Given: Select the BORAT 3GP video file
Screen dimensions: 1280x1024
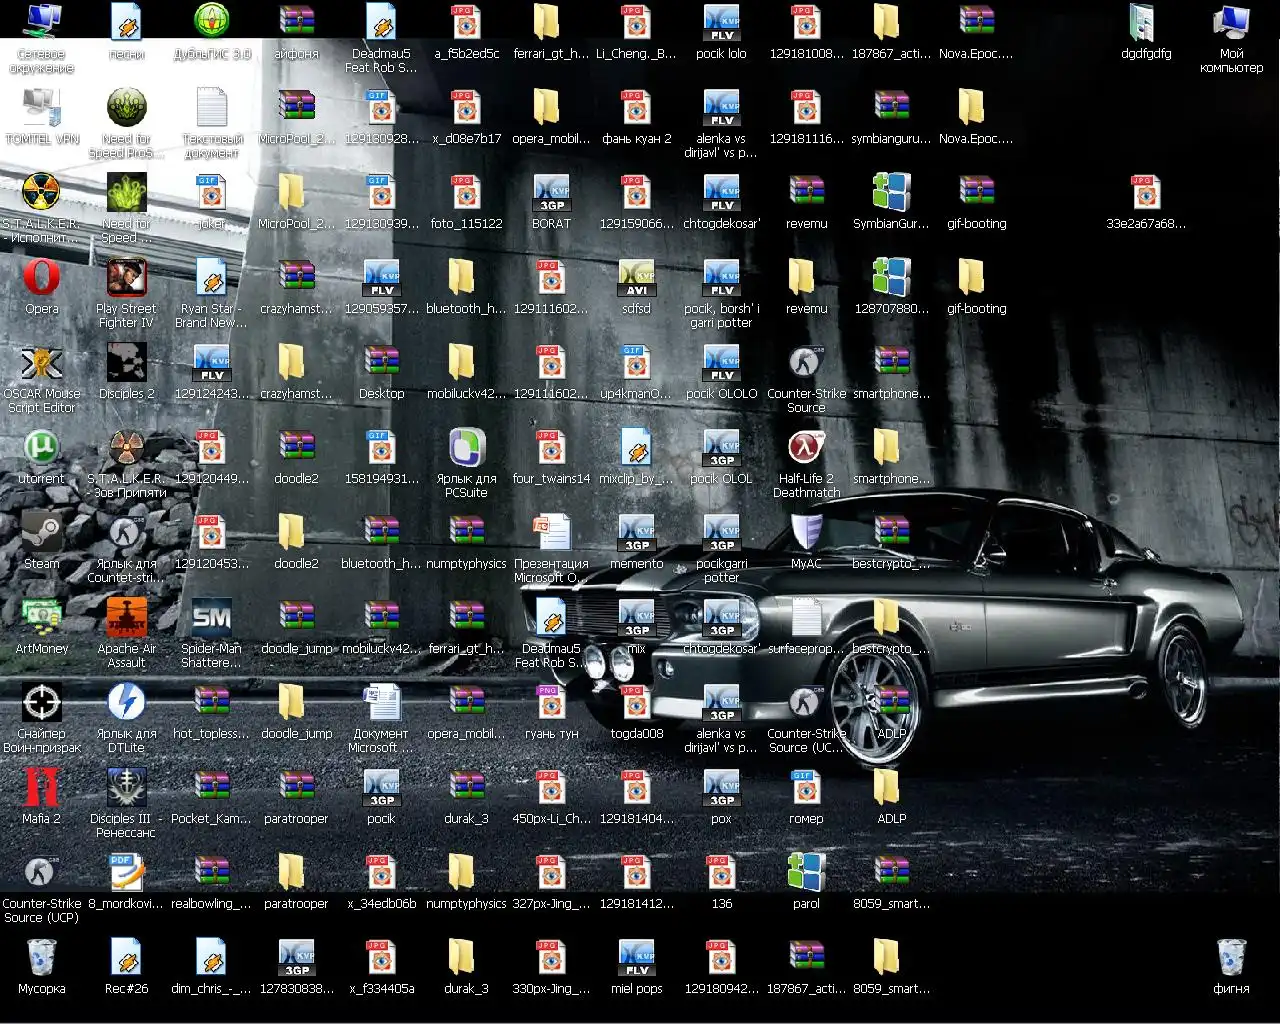Looking at the screenshot, I should tap(551, 193).
